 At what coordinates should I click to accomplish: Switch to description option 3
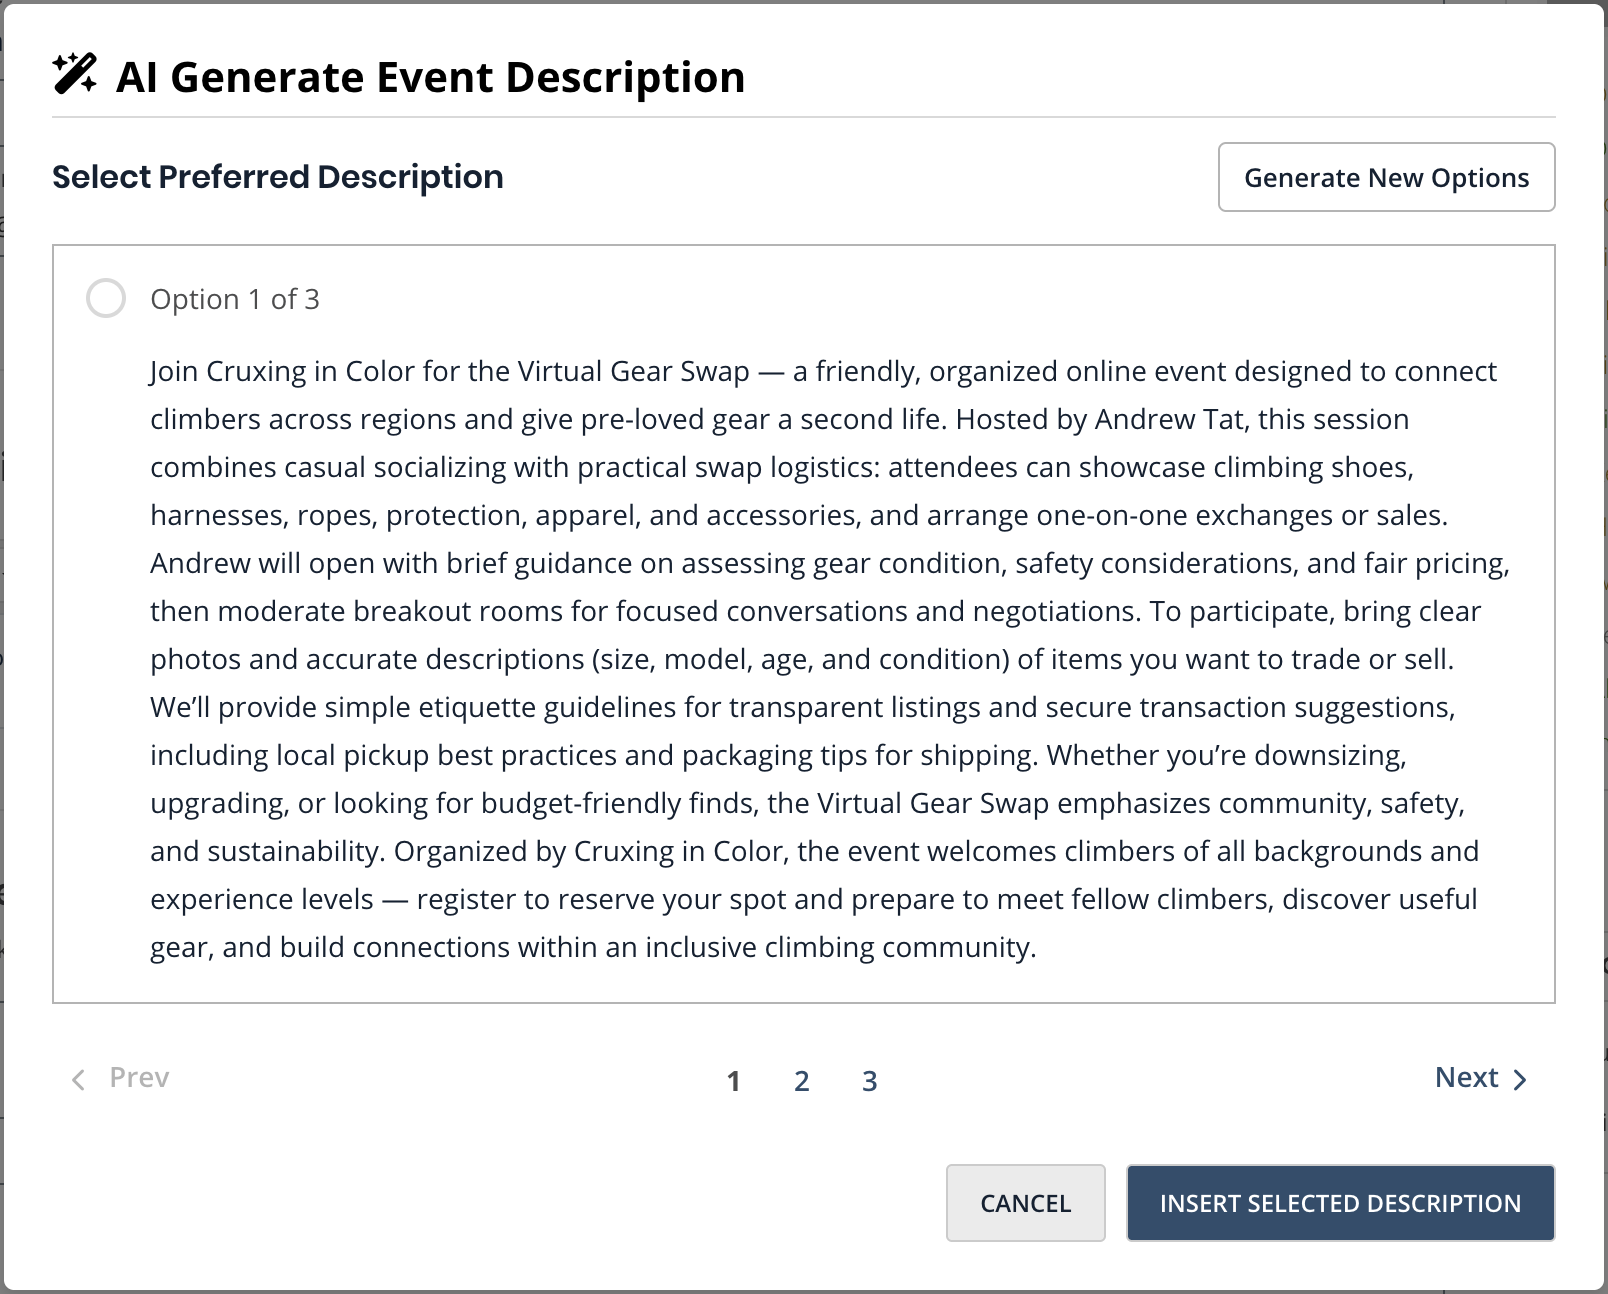click(x=869, y=1080)
